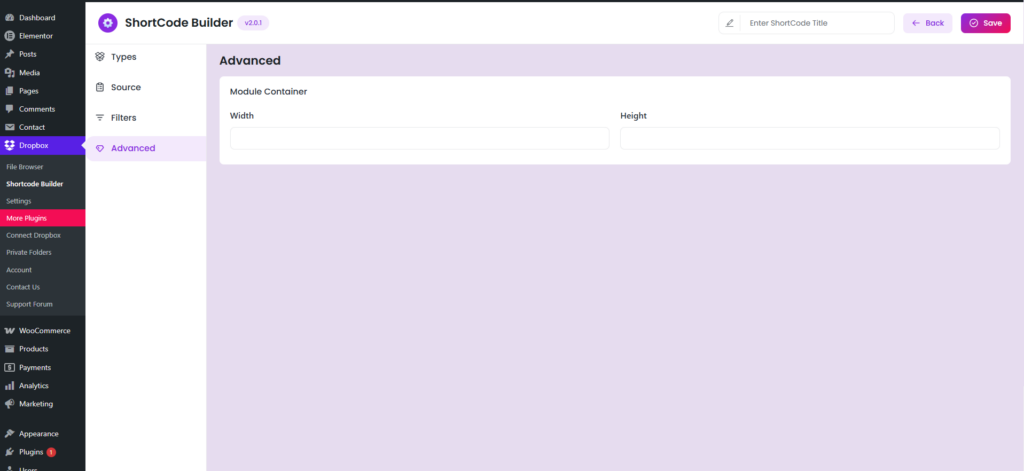Open the WooCommerce menu label
This screenshot has width=1024, height=471.
(x=44, y=331)
